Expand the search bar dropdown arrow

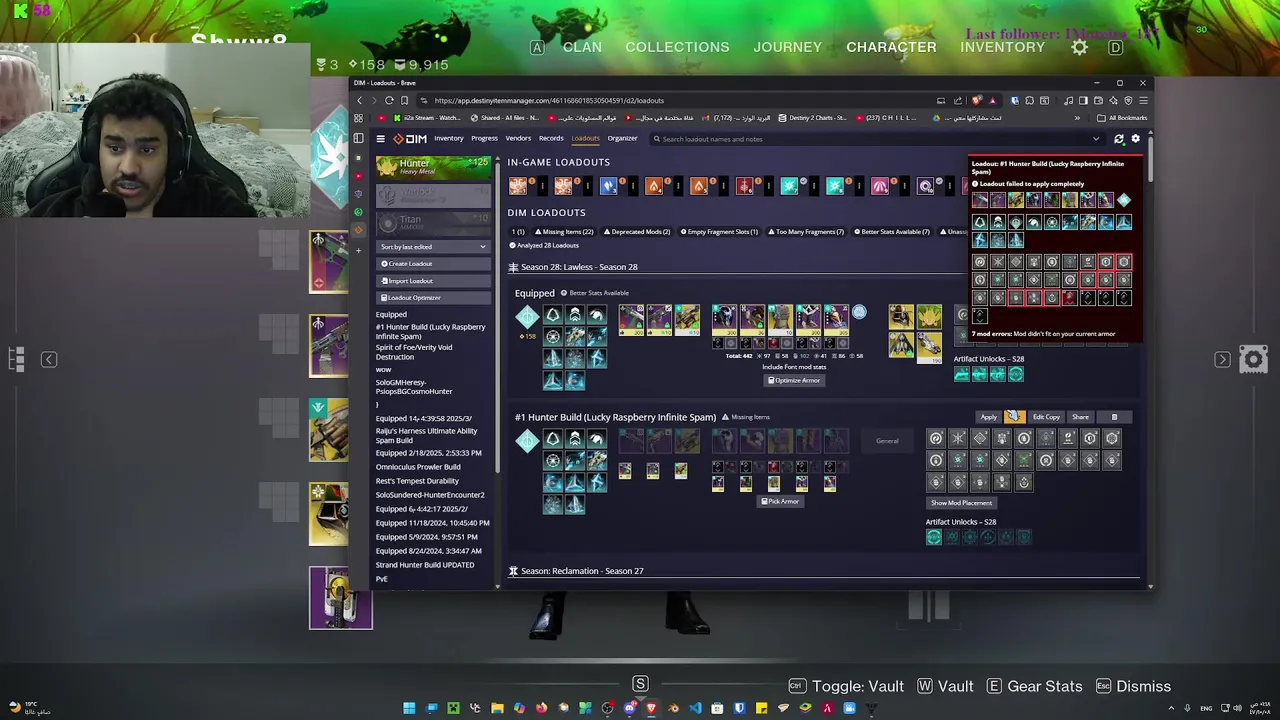pos(1096,139)
